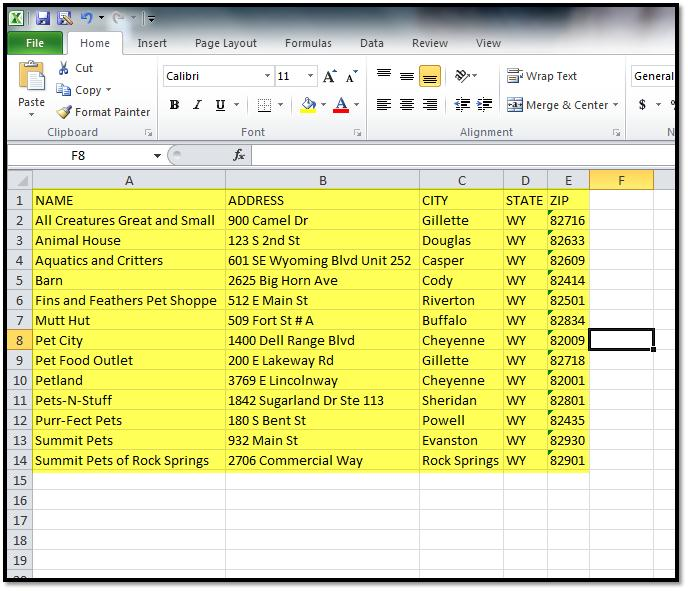
Task: Click the Borders icon
Action: pyautogui.click(x=264, y=105)
